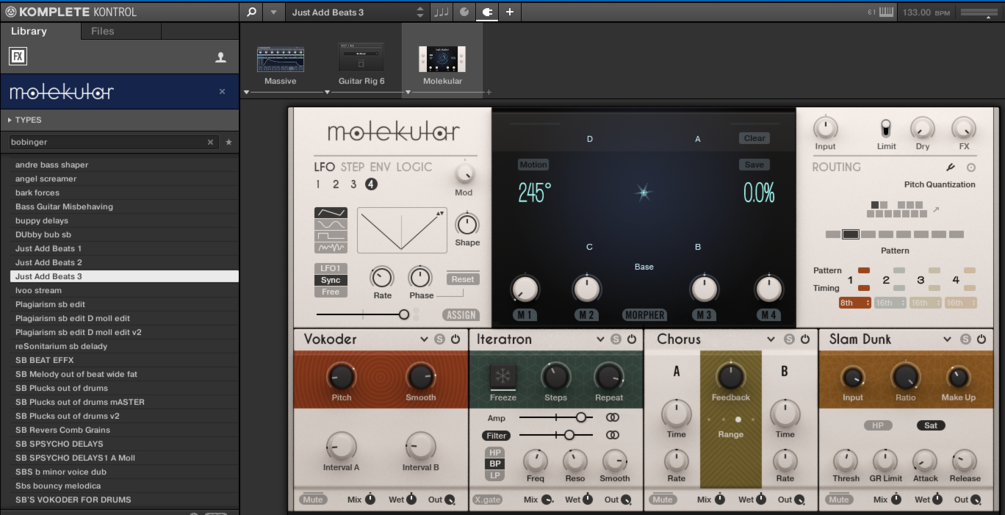Open the 8th timing dropdown
Viewport: 1005px width, 515px height.
point(854,303)
